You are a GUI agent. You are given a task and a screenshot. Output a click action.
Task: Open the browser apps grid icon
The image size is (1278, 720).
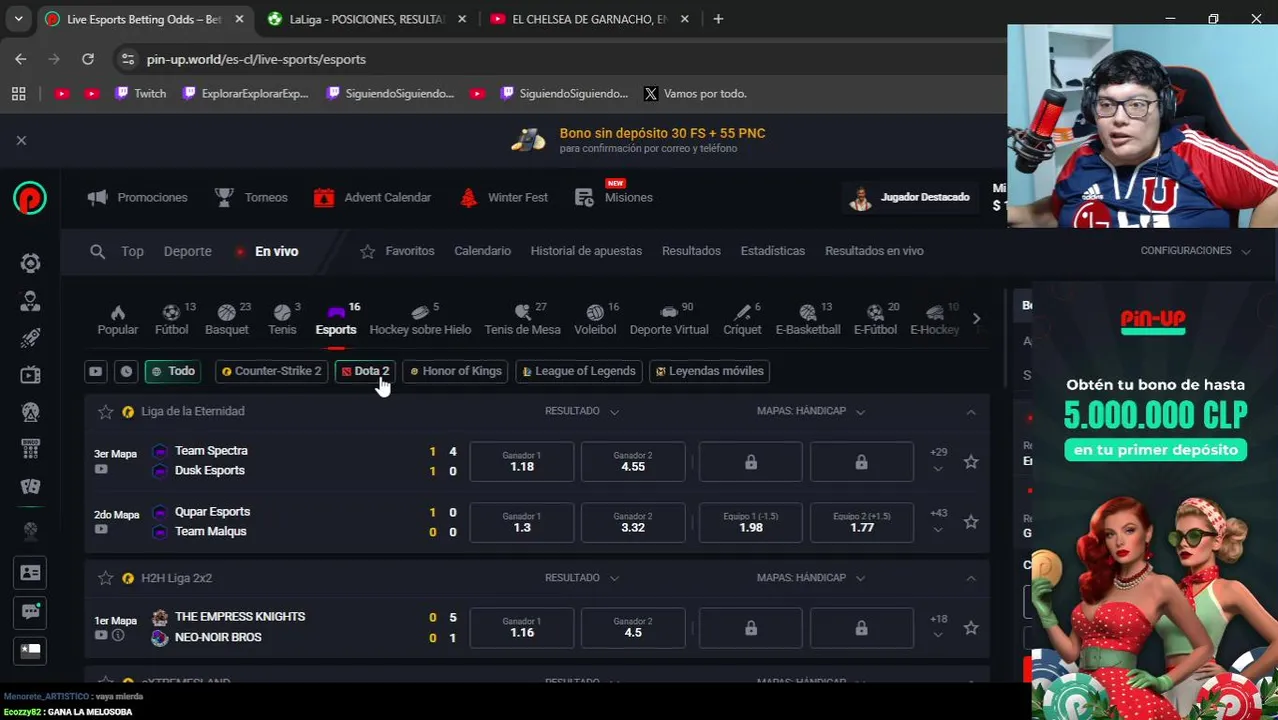18,93
